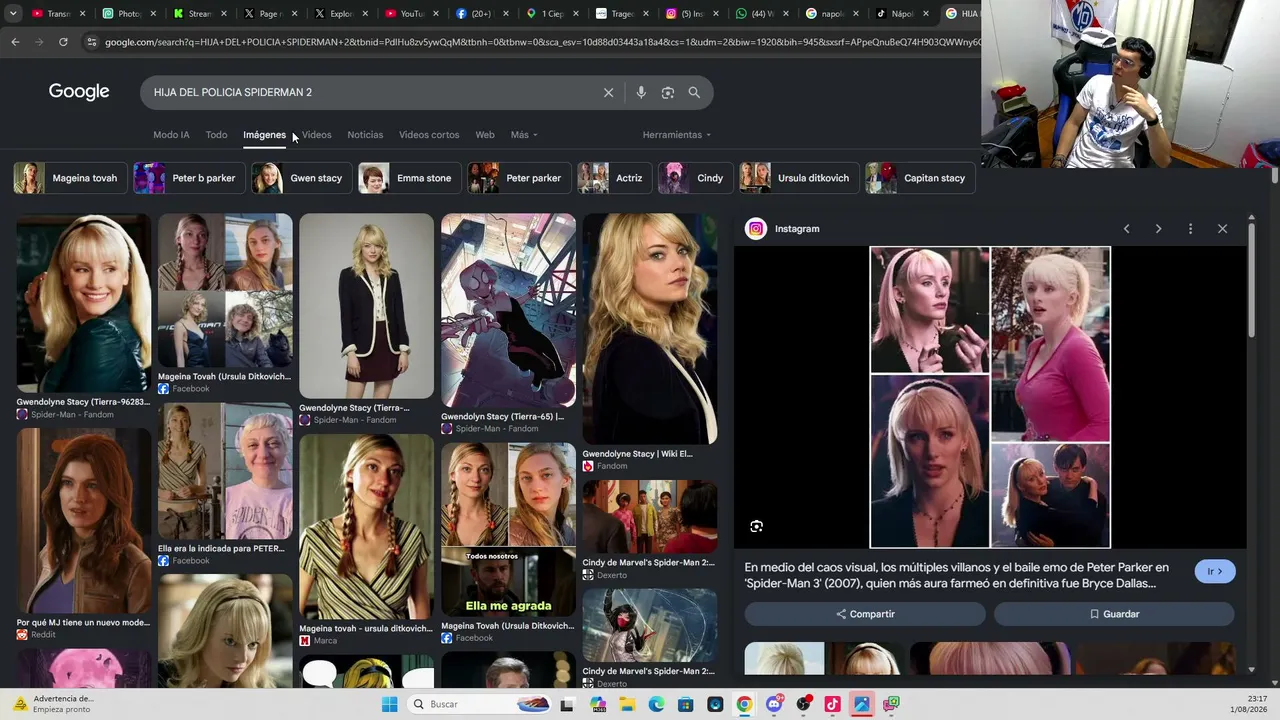1280x720 pixels.
Task: Click the Compartir button
Action: click(865, 614)
